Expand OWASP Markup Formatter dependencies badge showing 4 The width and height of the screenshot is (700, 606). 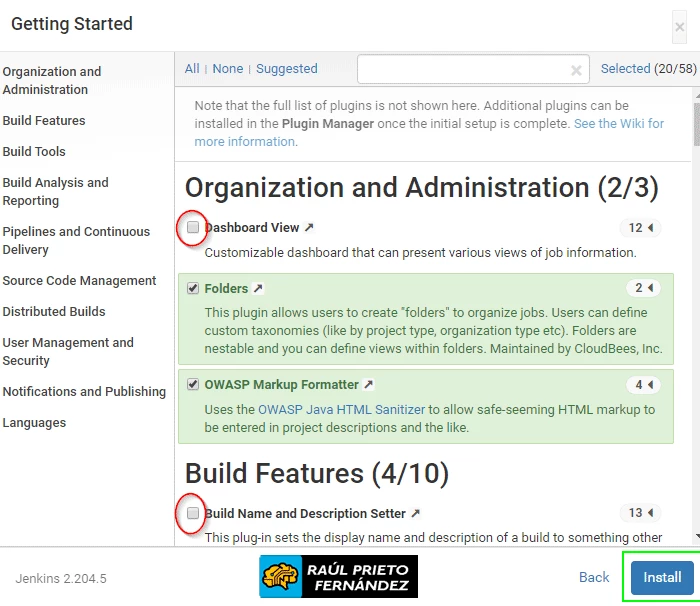(x=643, y=384)
